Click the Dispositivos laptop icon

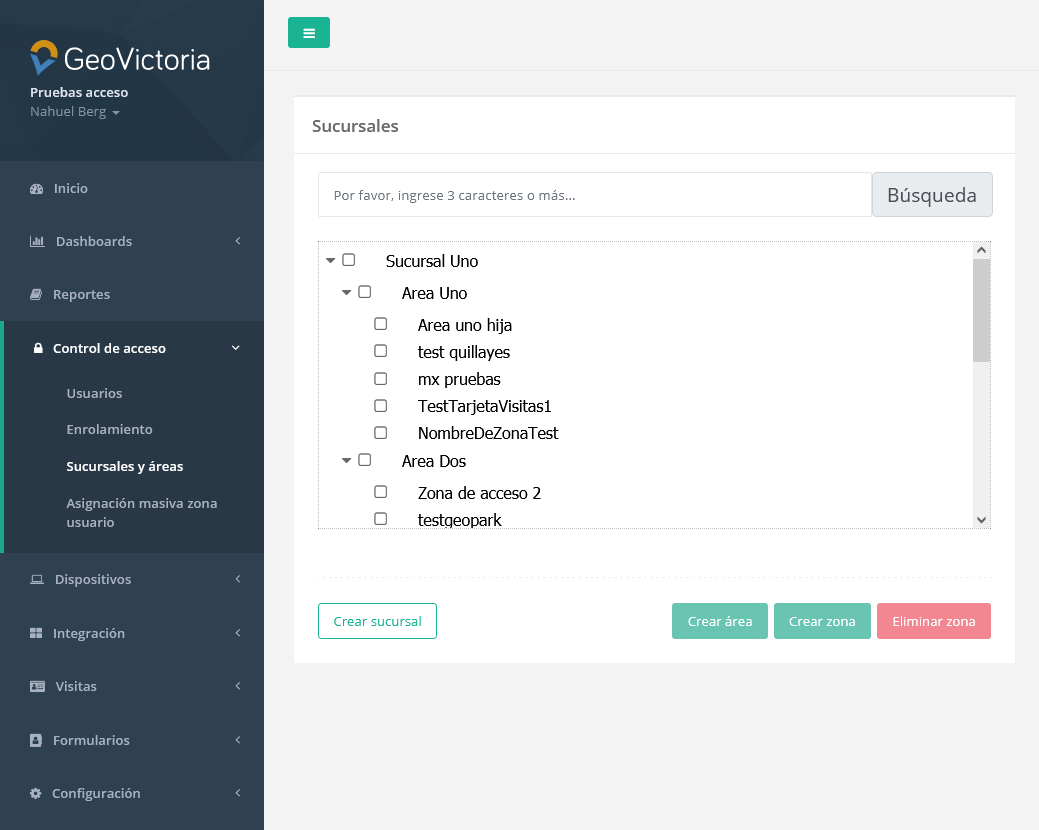click(37, 580)
